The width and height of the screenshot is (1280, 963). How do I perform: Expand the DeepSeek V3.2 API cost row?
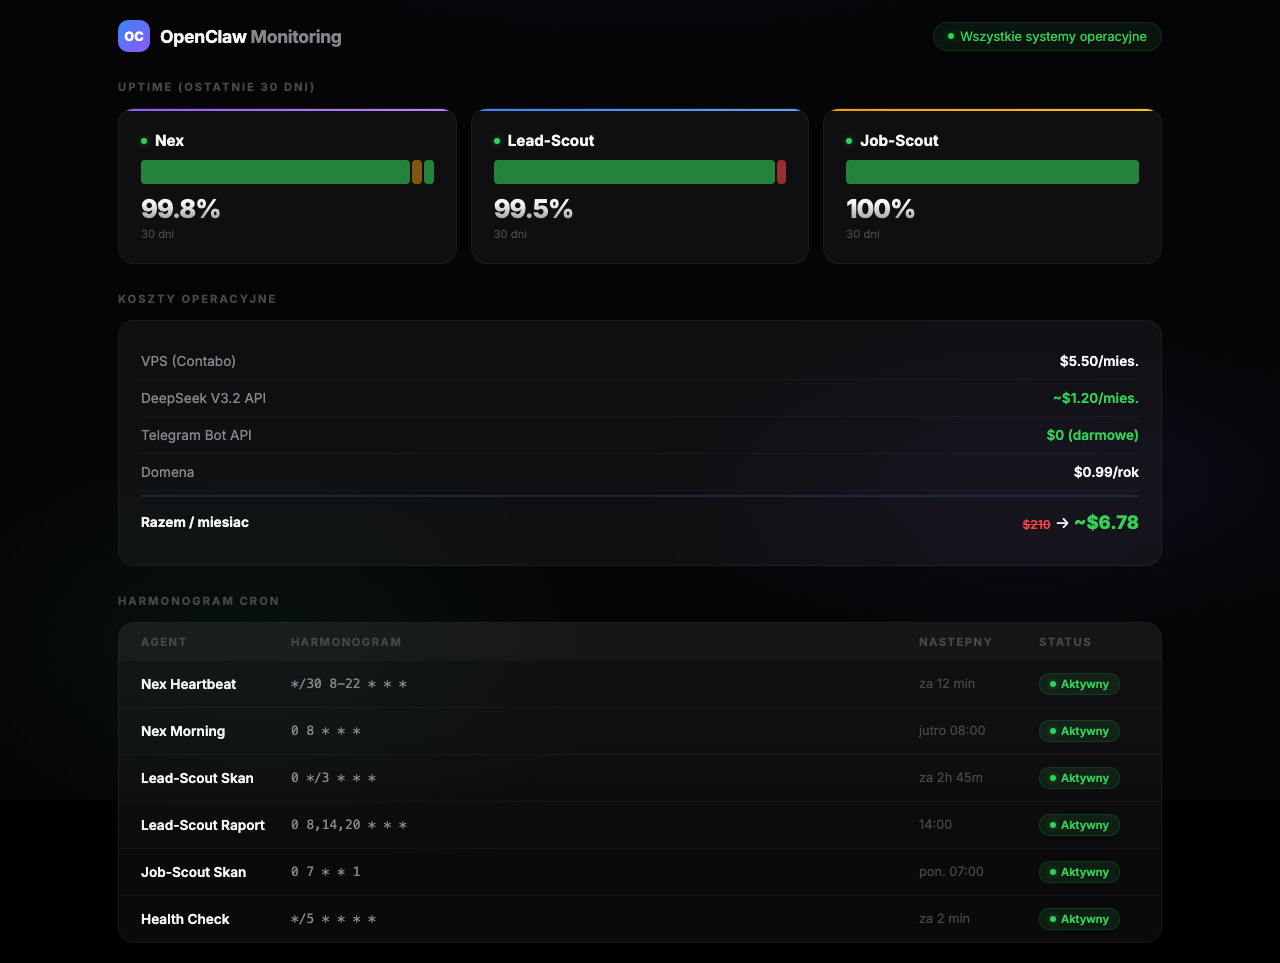click(640, 398)
